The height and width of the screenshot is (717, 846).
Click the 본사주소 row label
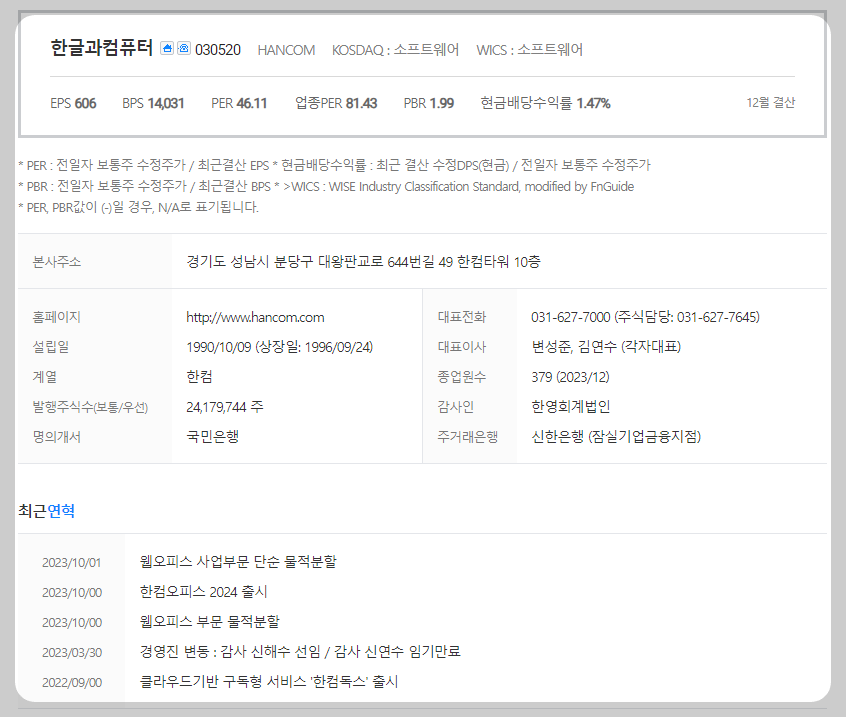(57, 262)
